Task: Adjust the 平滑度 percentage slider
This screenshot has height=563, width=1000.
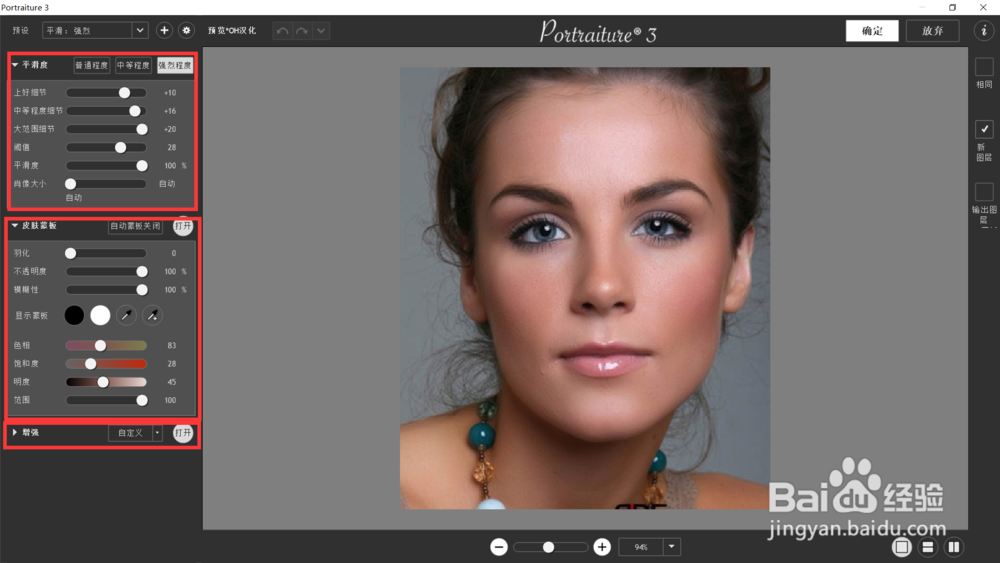Action: (x=107, y=165)
